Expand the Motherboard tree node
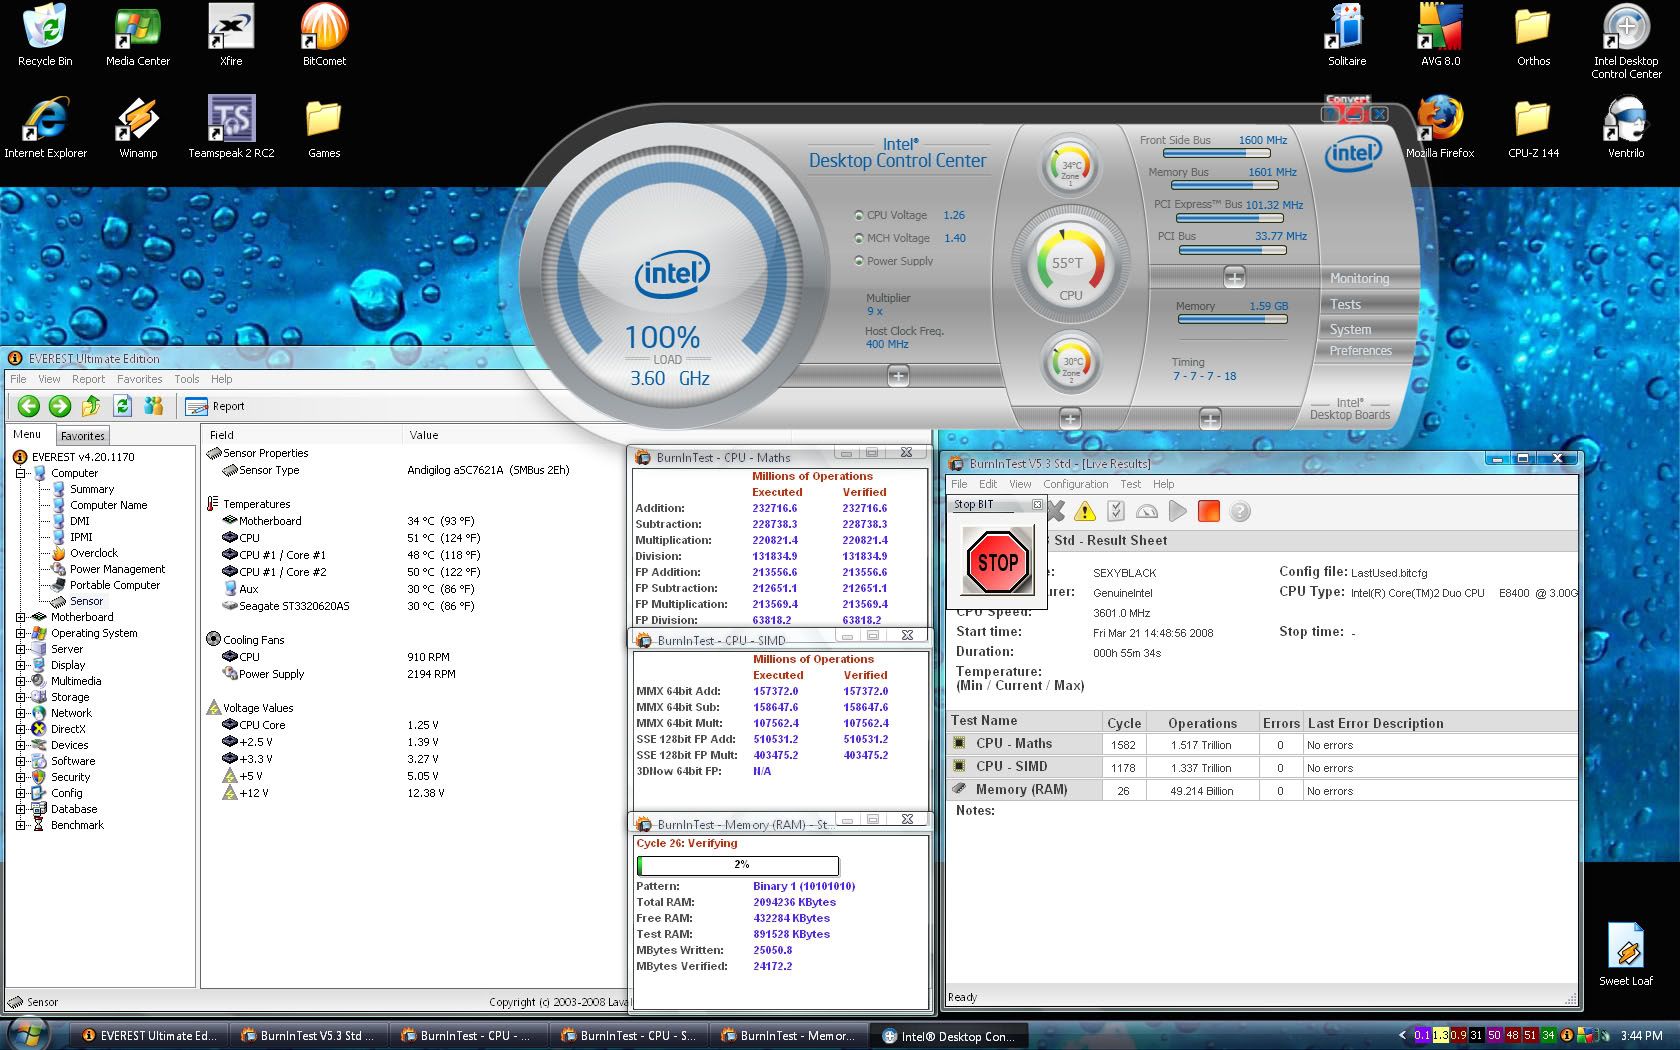The height and width of the screenshot is (1050, 1680). pos(21,617)
